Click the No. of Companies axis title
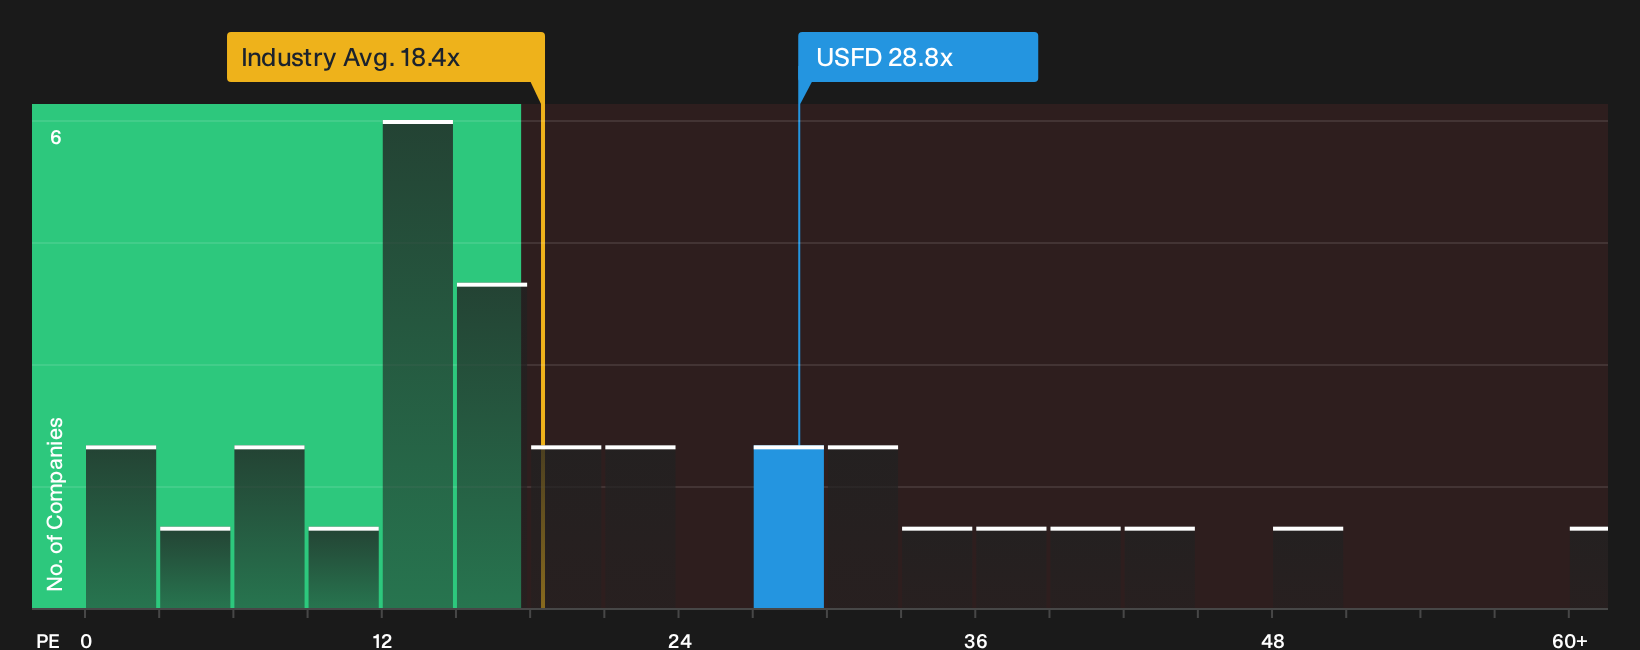 (x=55, y=503)
